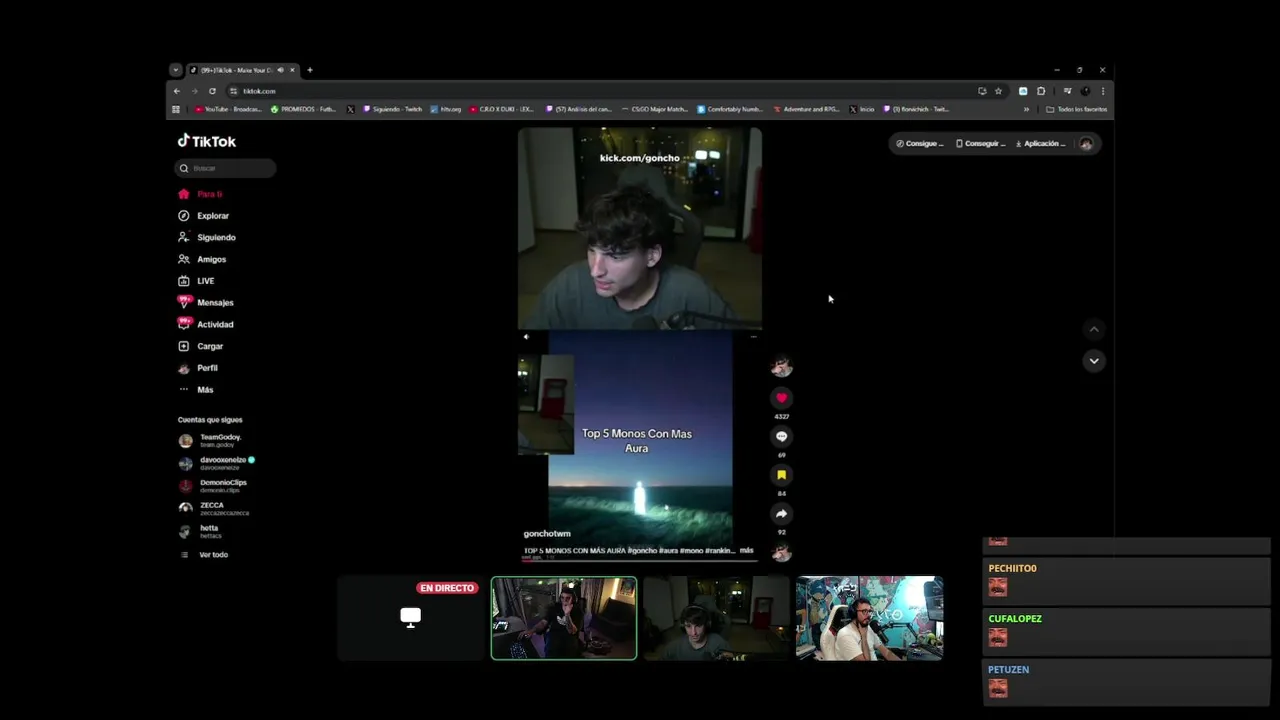
Task: Open the browser extensions puzzle icon
Action: click(1040, 91)
